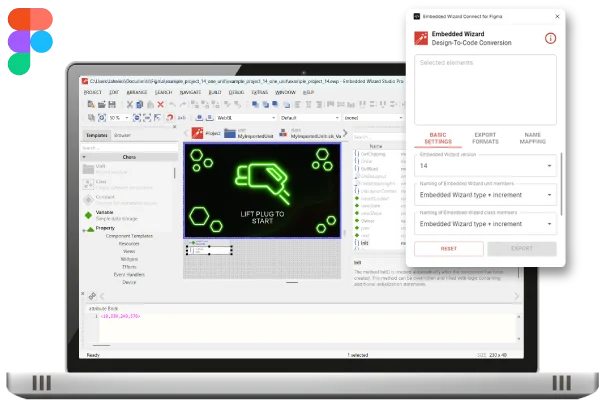
Task: Click the Selected elements text box
Action: tap(485, 90)
